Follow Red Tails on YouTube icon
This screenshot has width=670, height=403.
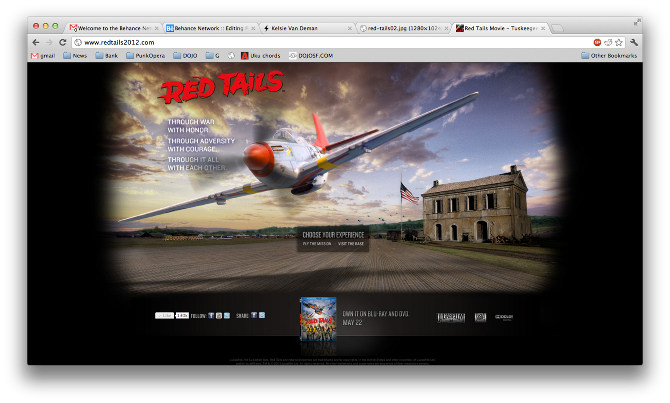point(219,315)
